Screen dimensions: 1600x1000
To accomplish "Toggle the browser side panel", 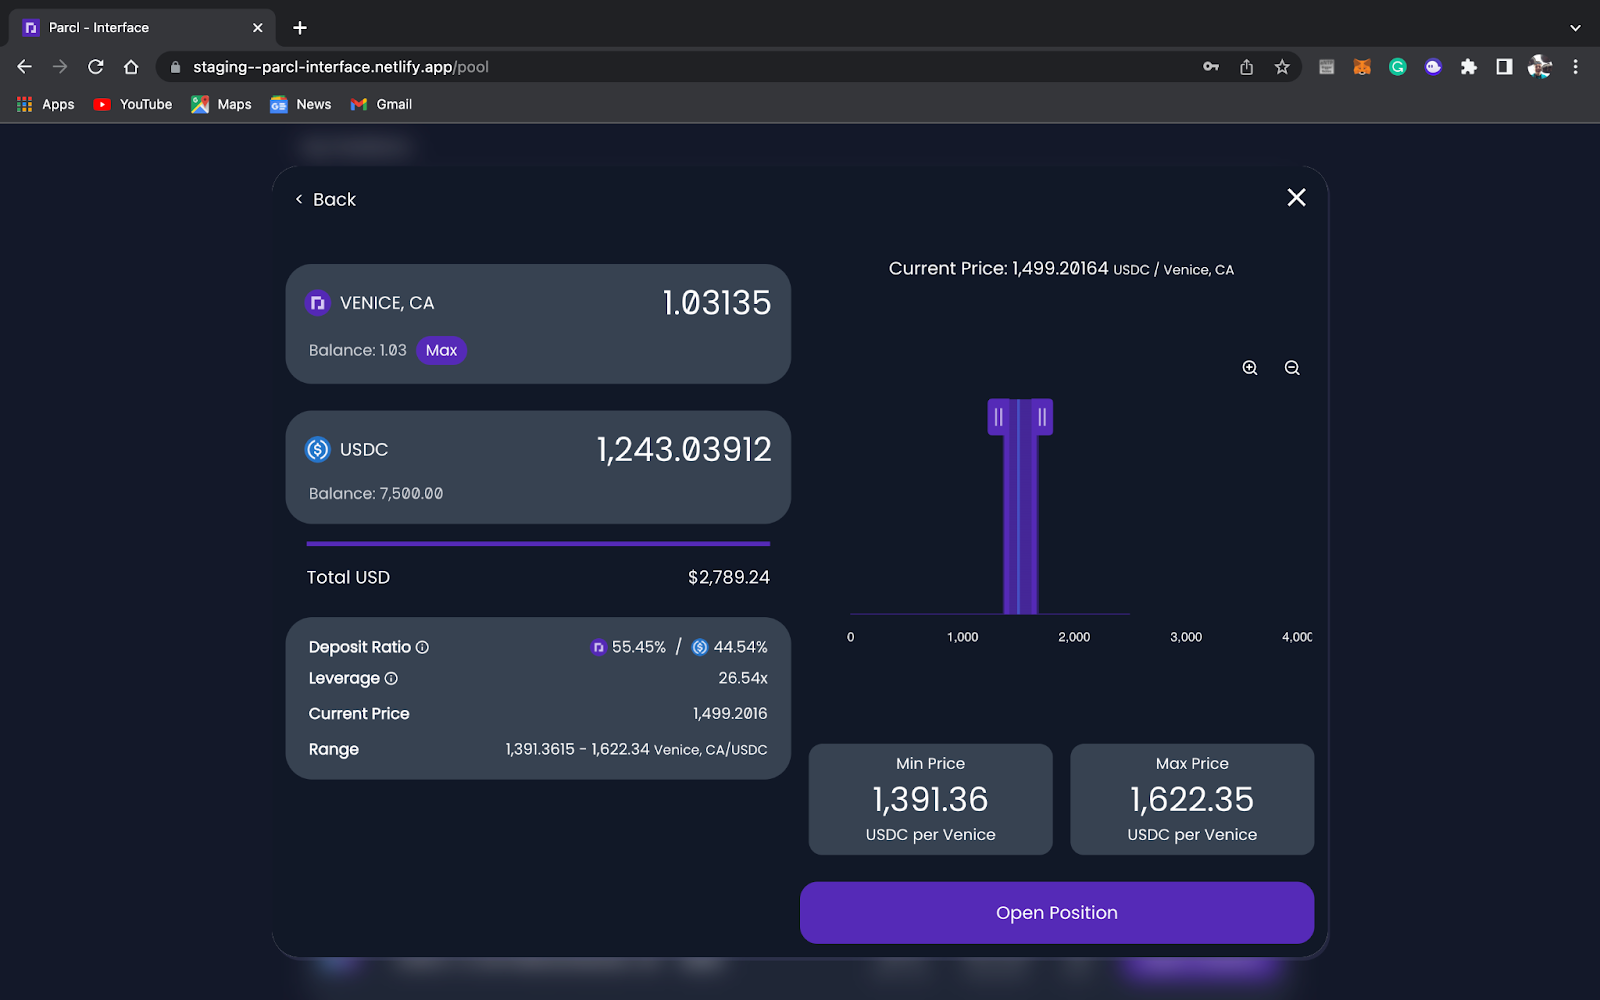I will click(1504, 67).
